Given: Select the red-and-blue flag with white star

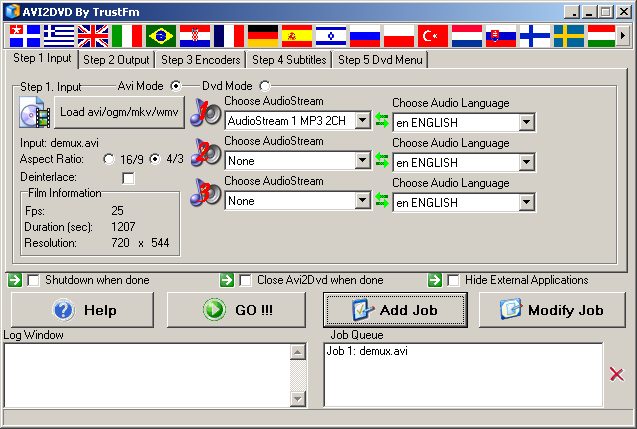Looking at the screenshot, I should (x=25, y=36).
